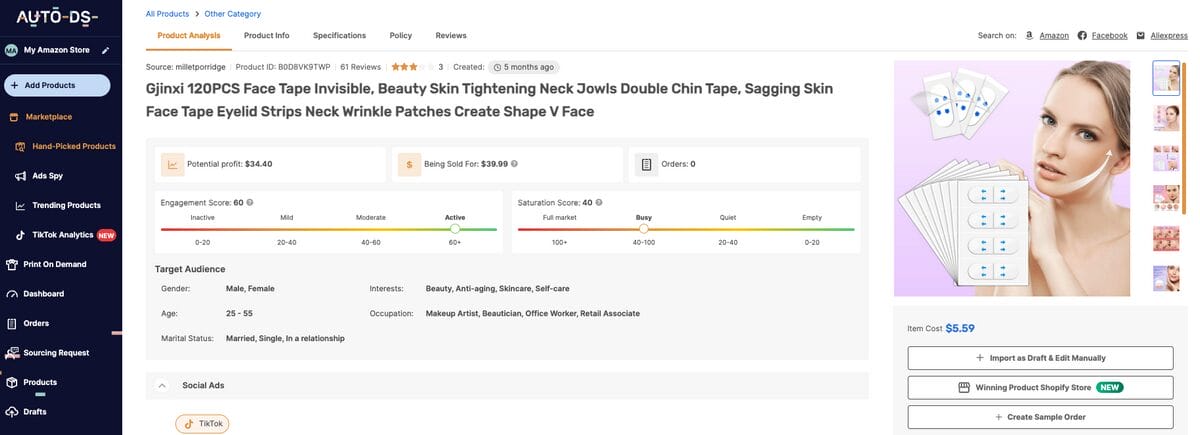The height and width of the screenshot is (435, 1200).
Task: Switch to the Product Info tab
Action: (267, 36)
